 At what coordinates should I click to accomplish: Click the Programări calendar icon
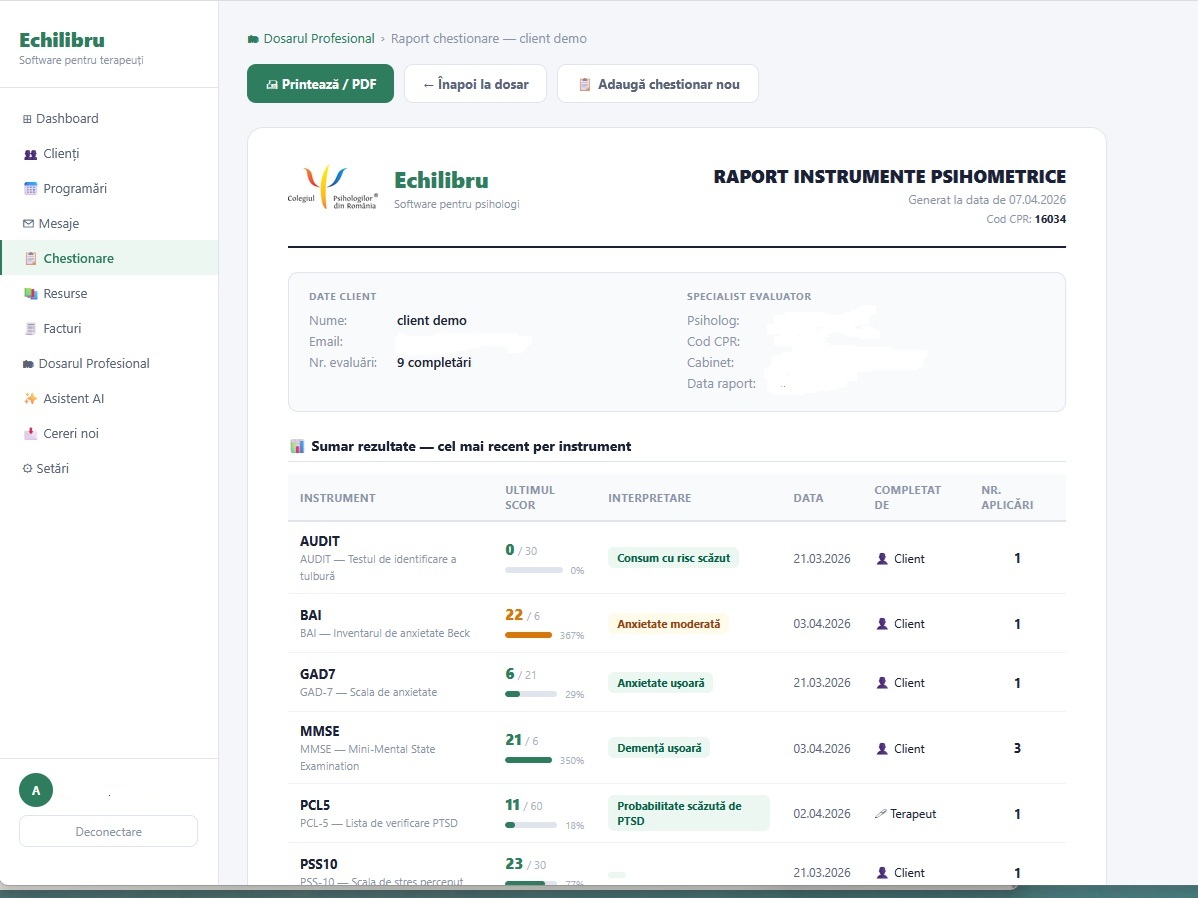[x=30, y=189]
